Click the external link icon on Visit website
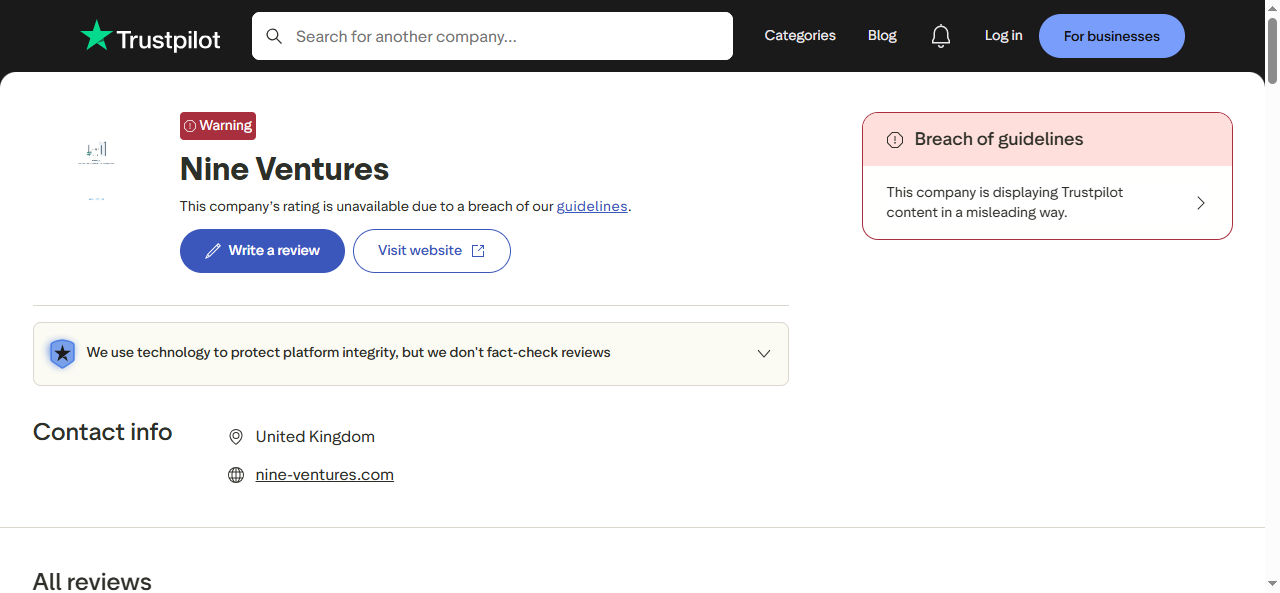Screen dimensions: 1280x593 pos(478,251)
